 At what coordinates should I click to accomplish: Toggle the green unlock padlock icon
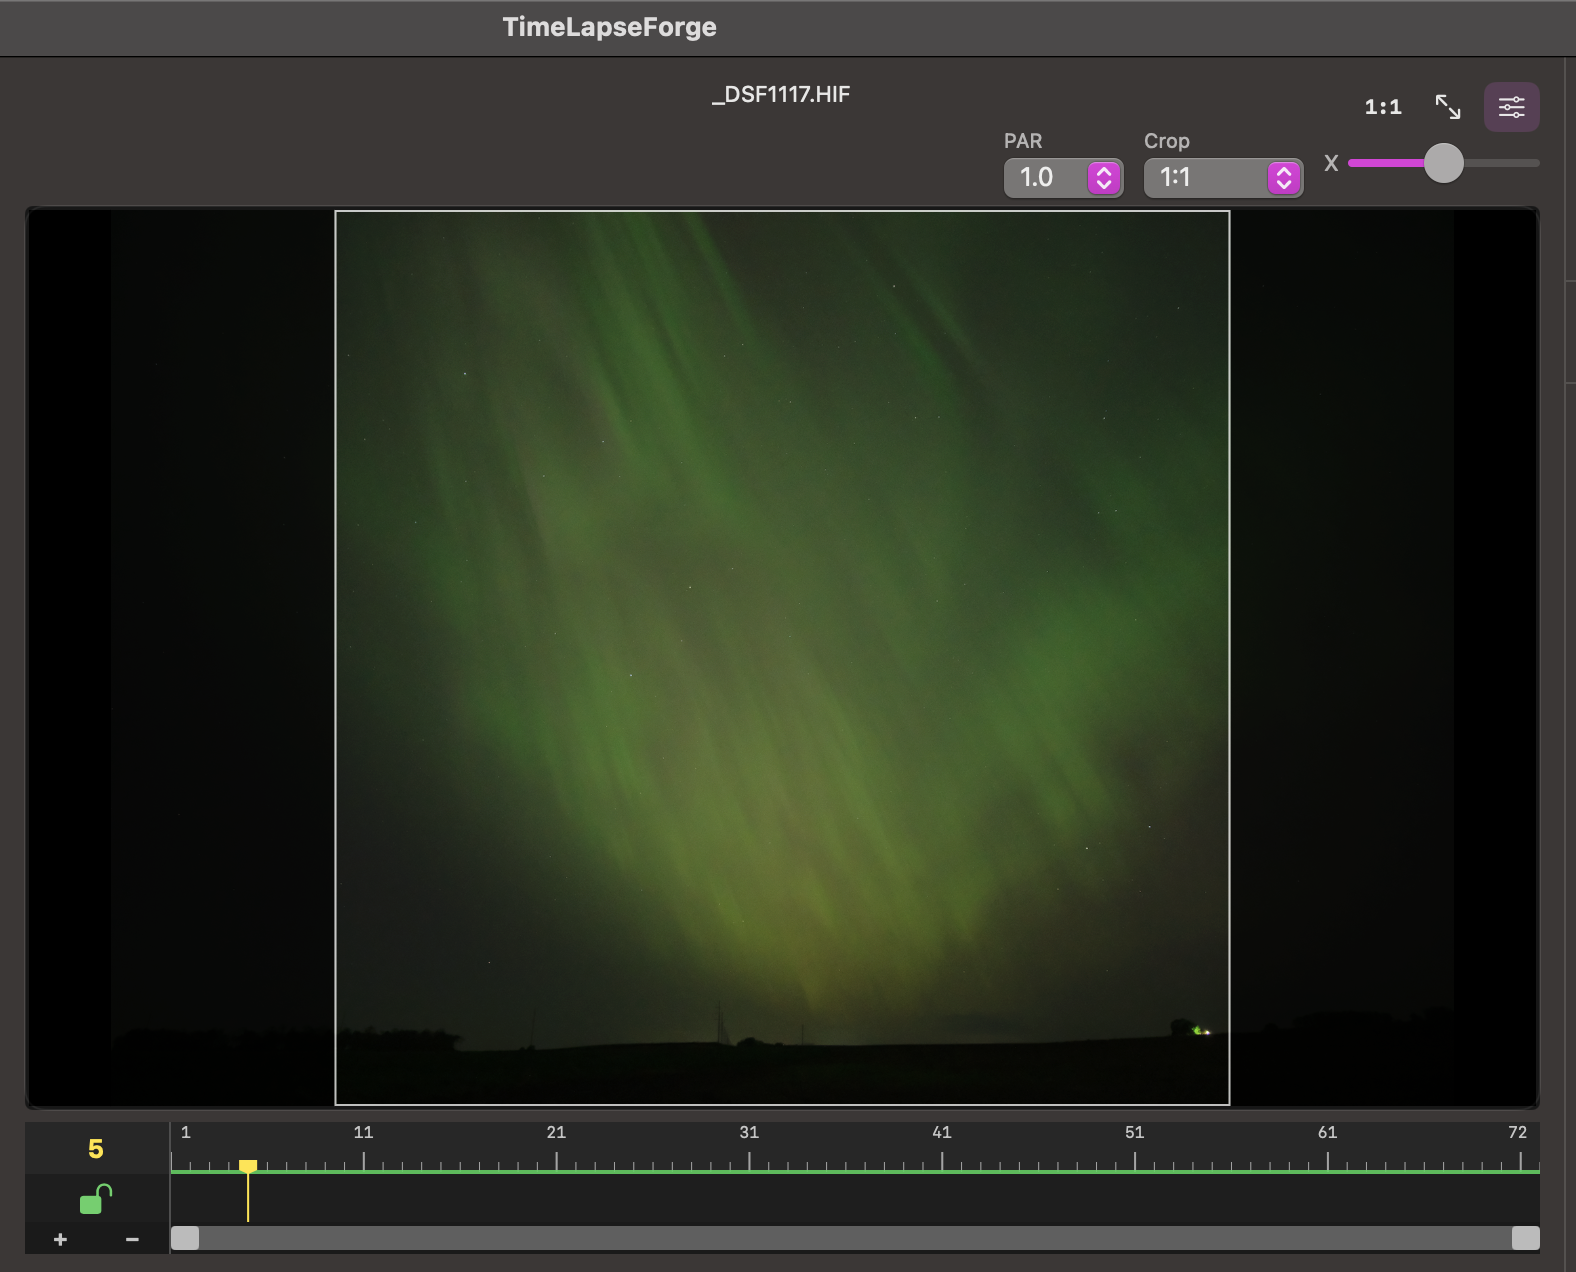click(x=96, y=1198)
